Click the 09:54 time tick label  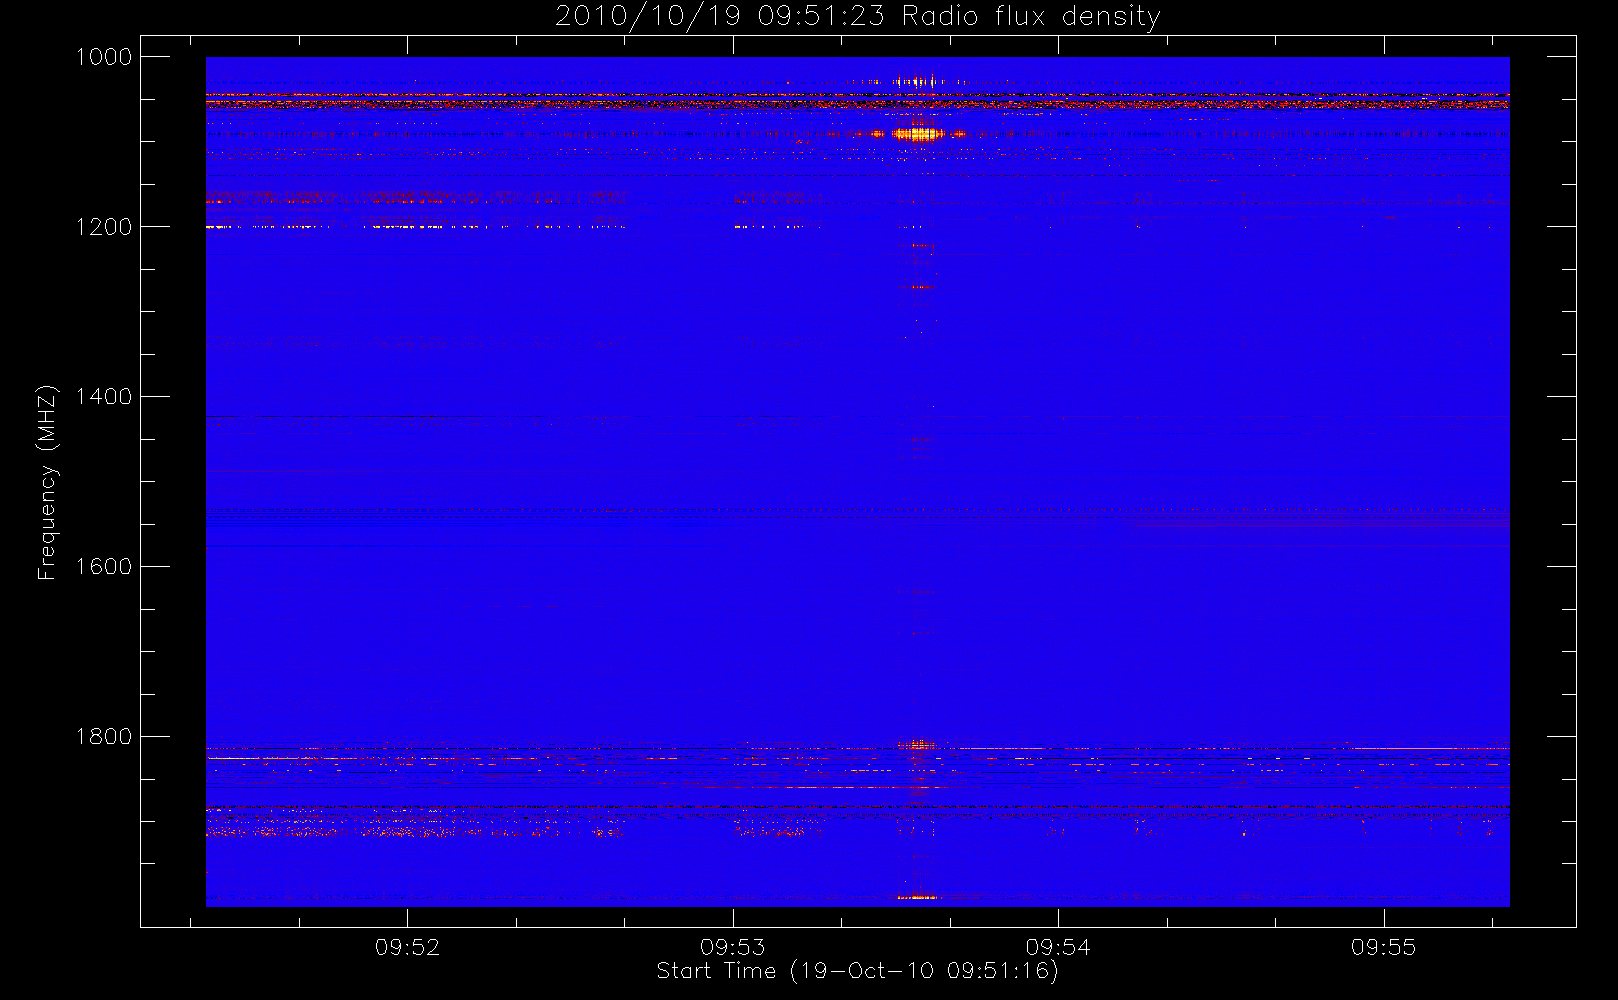pyautogui.click(x=1058, y=947)
